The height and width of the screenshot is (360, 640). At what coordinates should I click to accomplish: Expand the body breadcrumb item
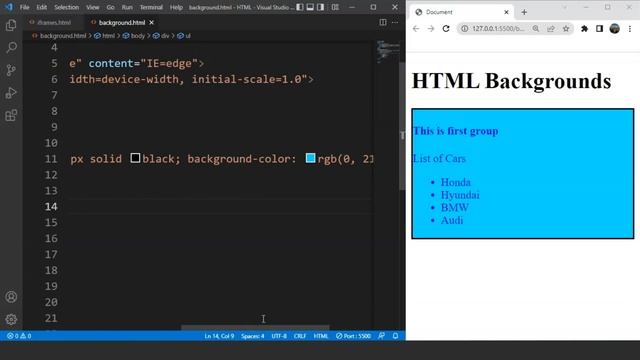click(x=138, y=36)
